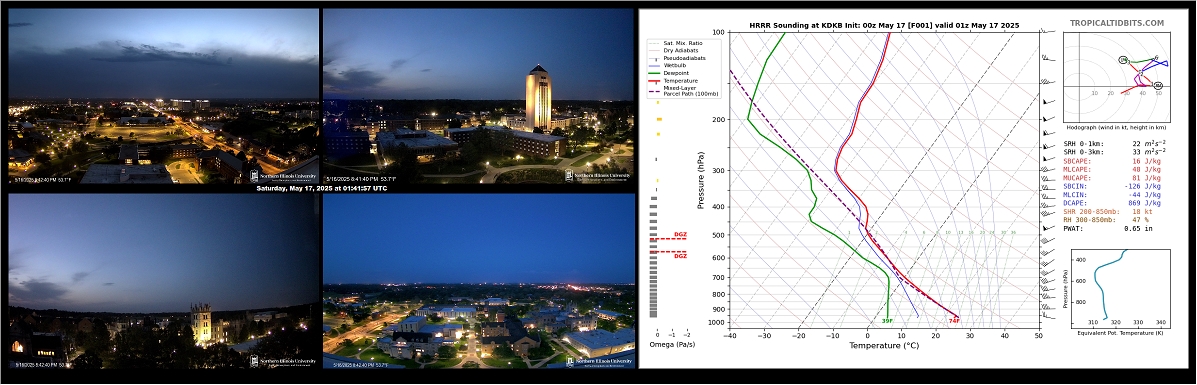The width and height of the screenshot is (1197, 385).
Task: Open the webcam view with the lit tower
Action: coord(479,95)
